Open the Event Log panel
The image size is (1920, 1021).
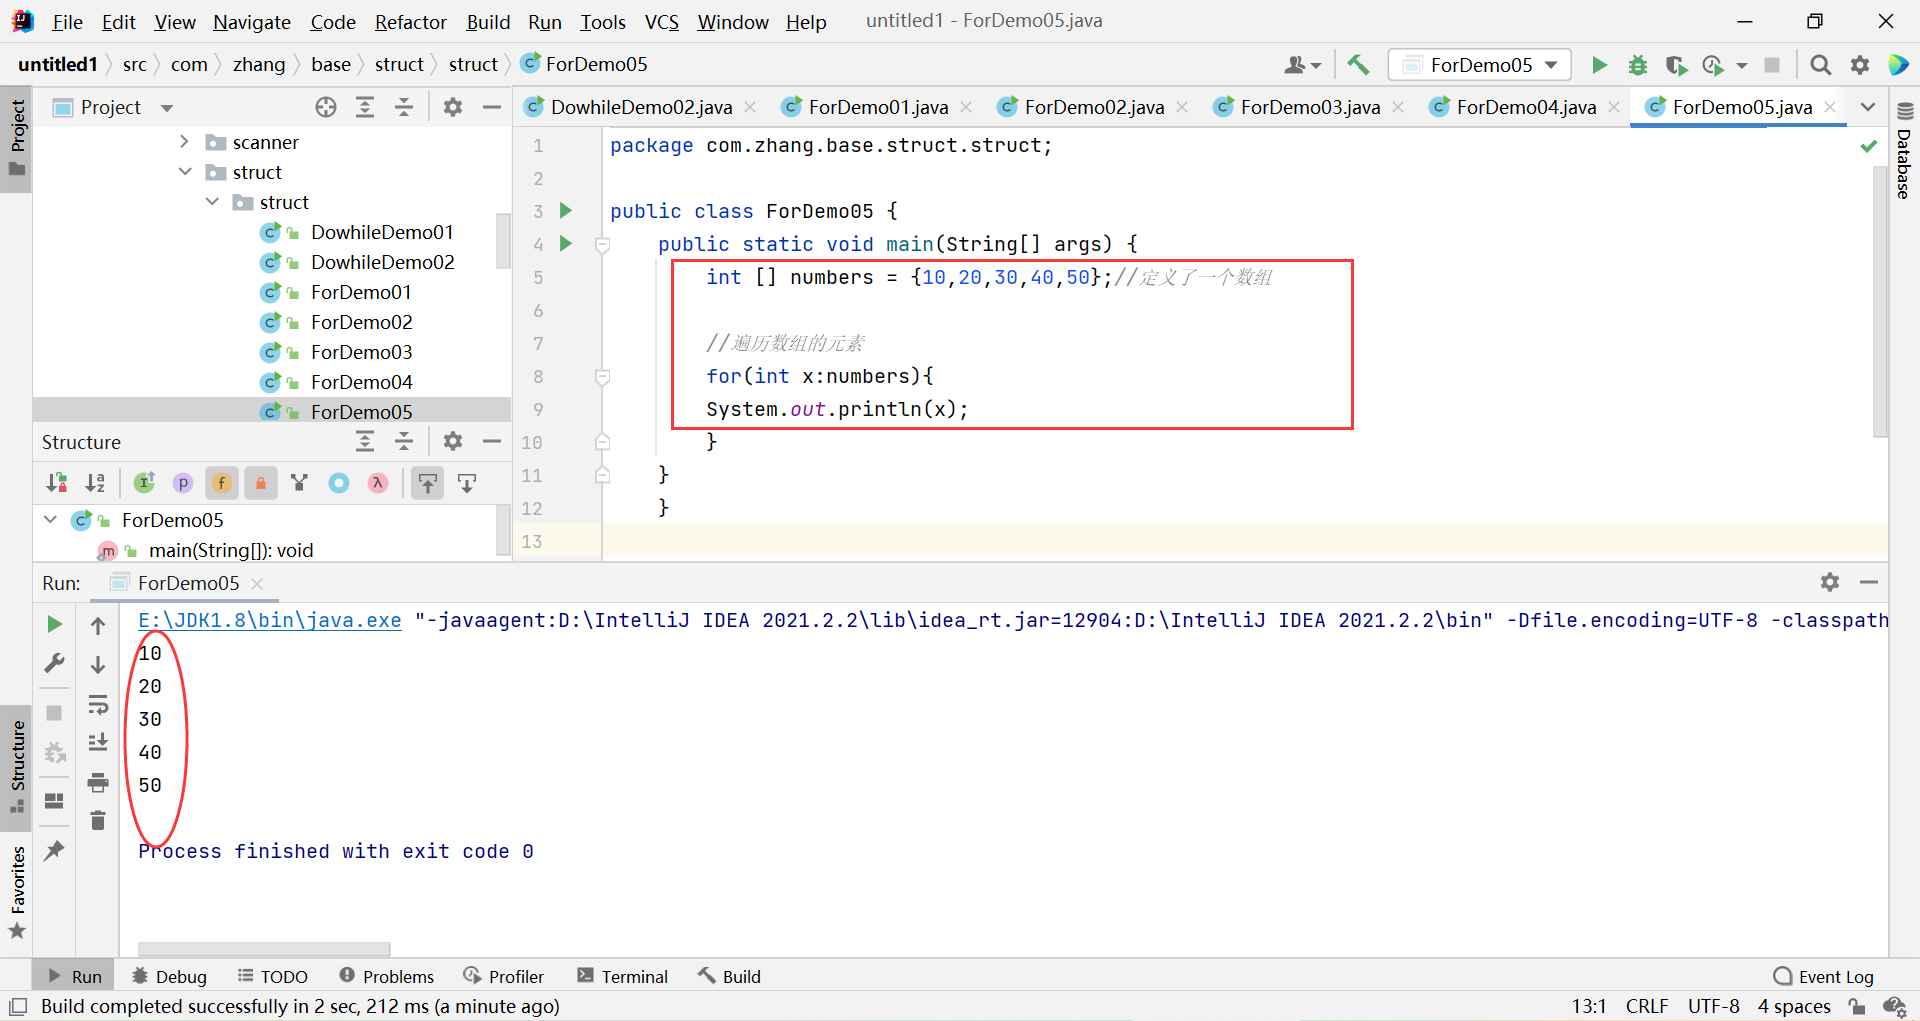pyautogui.click(x=1835, y=976)
